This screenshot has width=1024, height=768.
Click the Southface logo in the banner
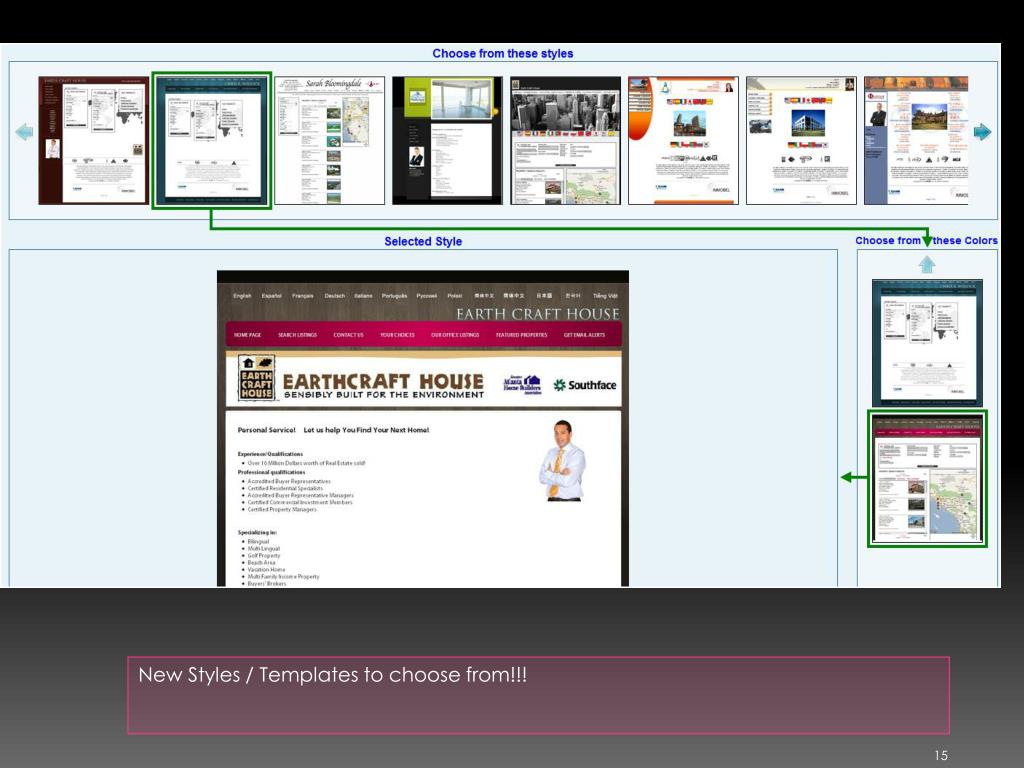point(585,385)
